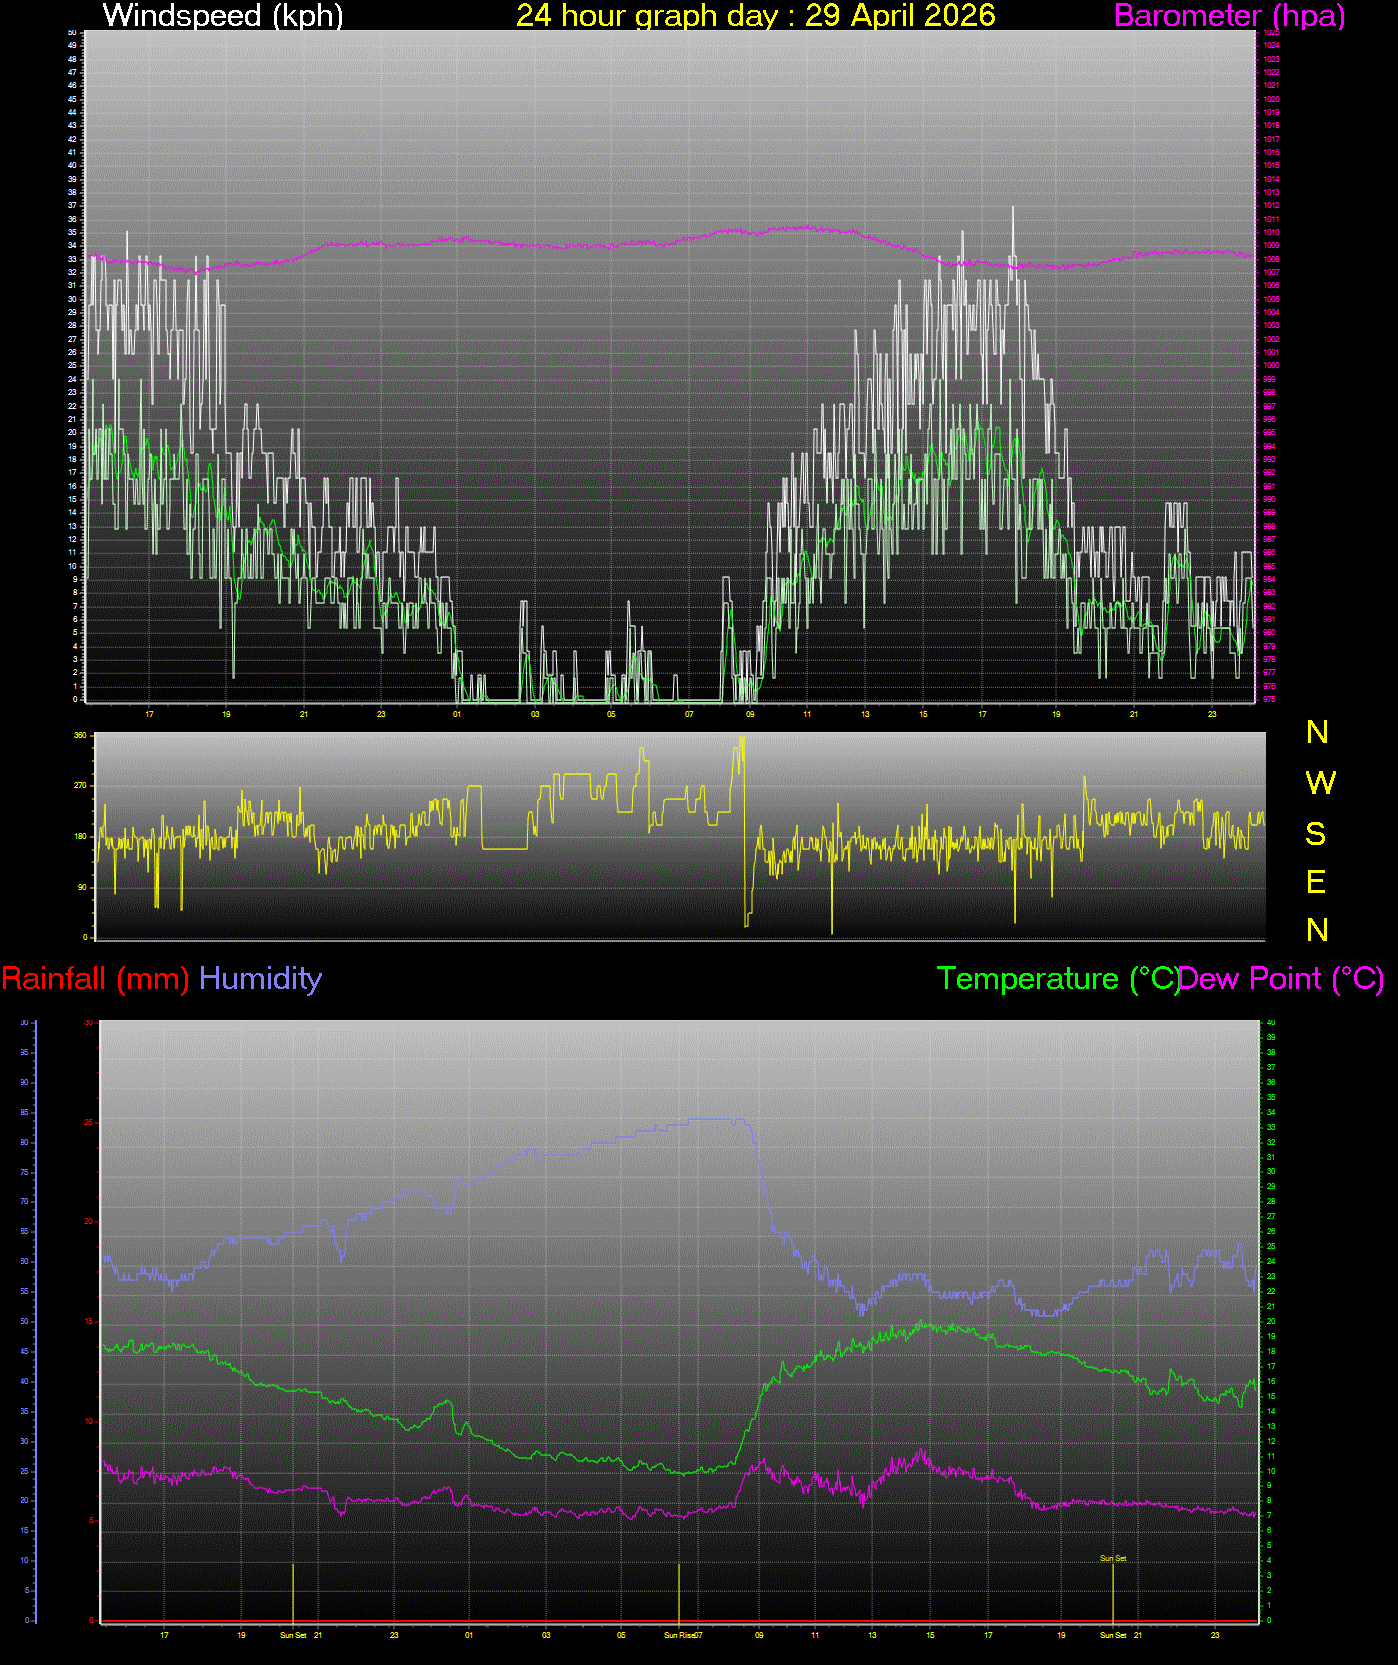
Task: Select red "25" on the rainfall axis
Action: click(88, 1122)
